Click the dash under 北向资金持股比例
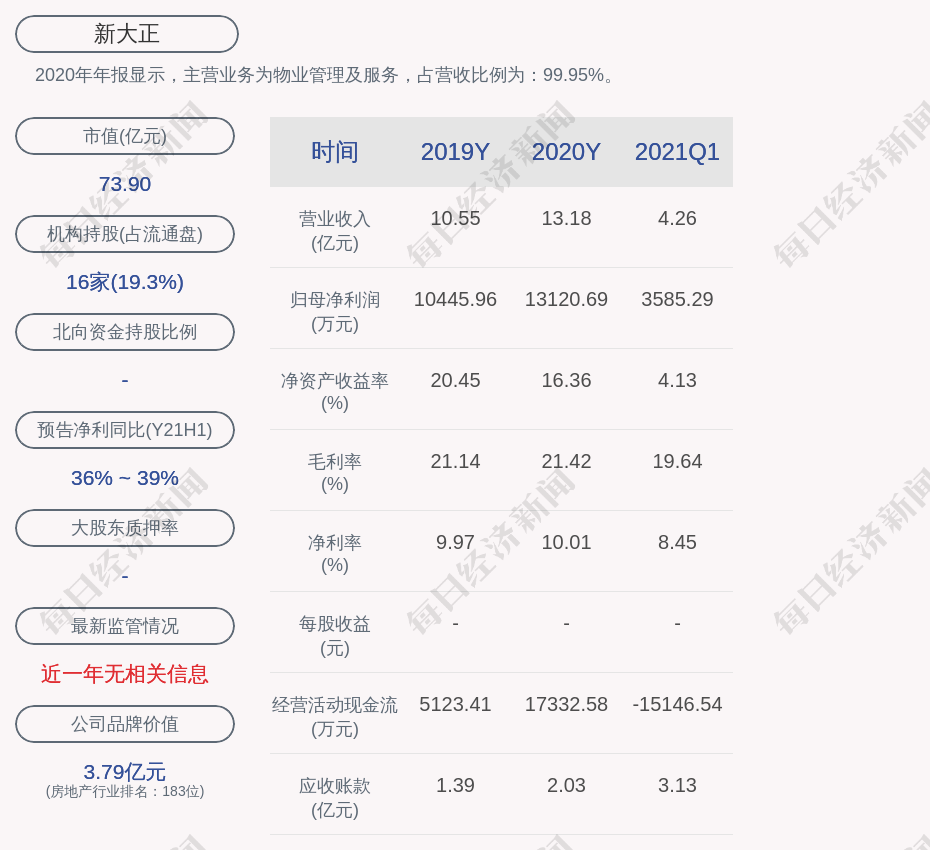This screenshot has width=930, height=850. point(125,380)
